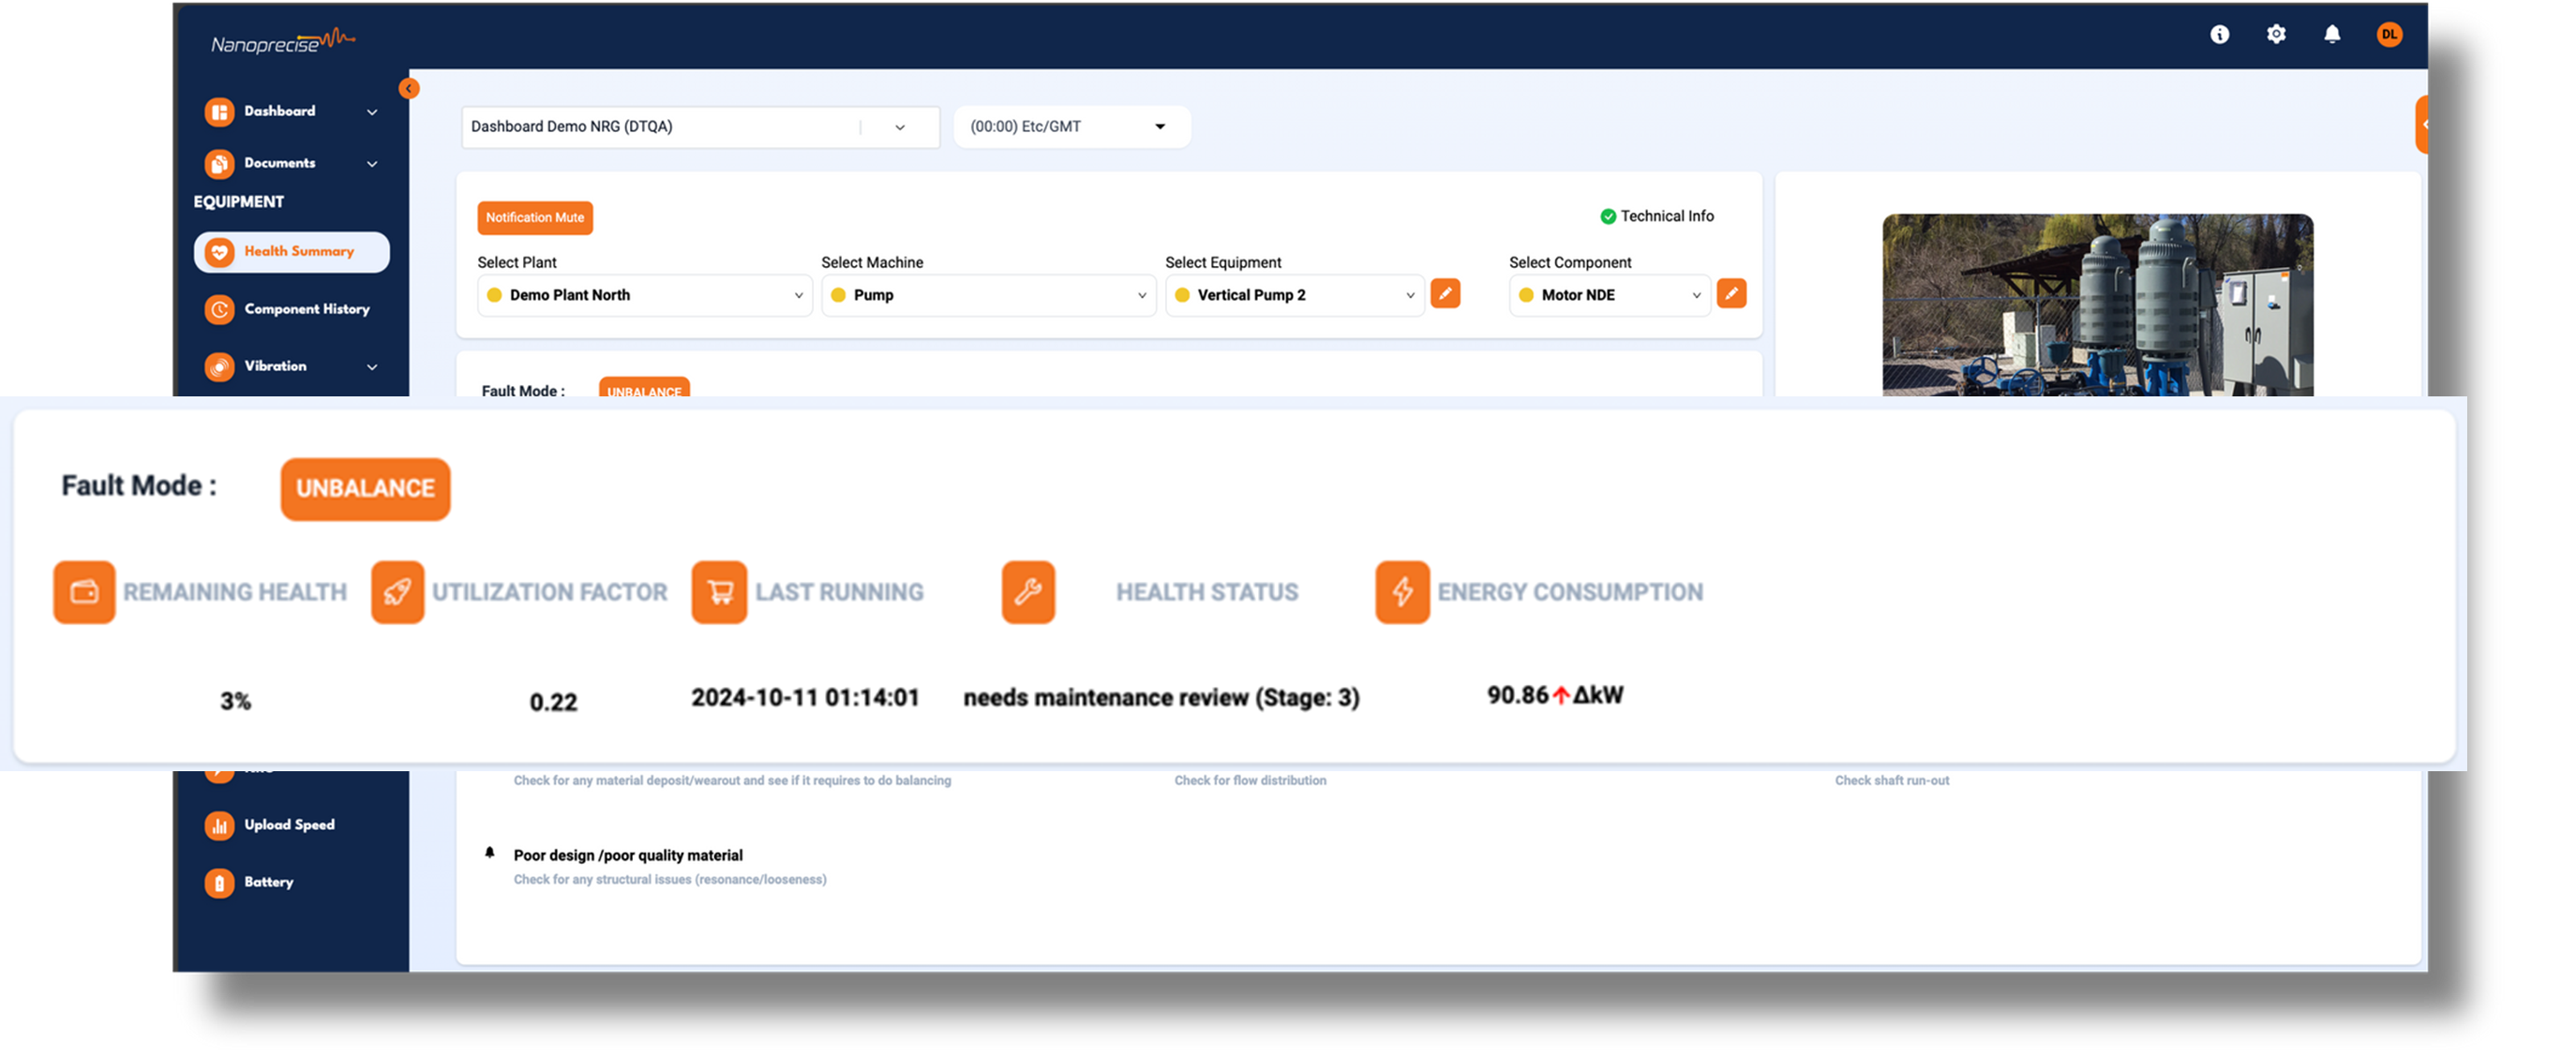Click the Remaining Health wallet icon
The height and width of the screenshot is (1057, 2576).
84,592
